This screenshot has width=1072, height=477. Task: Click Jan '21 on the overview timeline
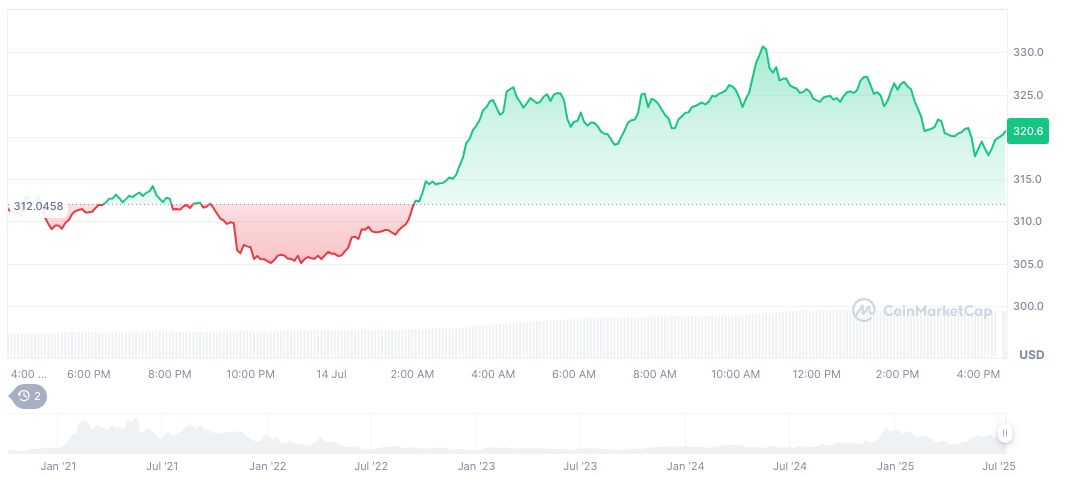tap(59, 466)
